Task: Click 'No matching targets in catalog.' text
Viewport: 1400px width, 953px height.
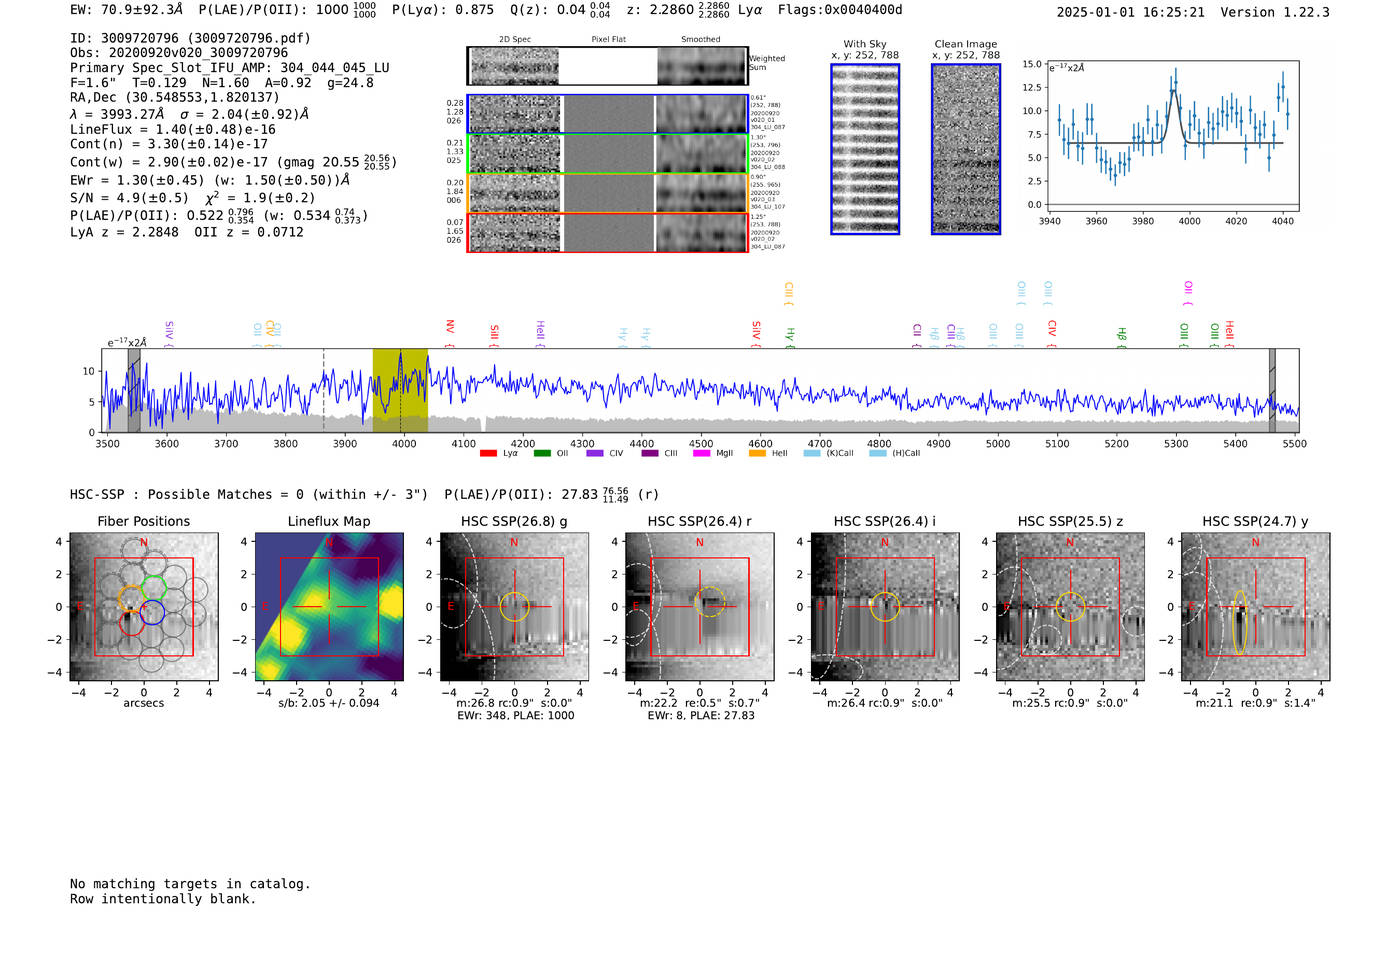Action: (190, 884)
